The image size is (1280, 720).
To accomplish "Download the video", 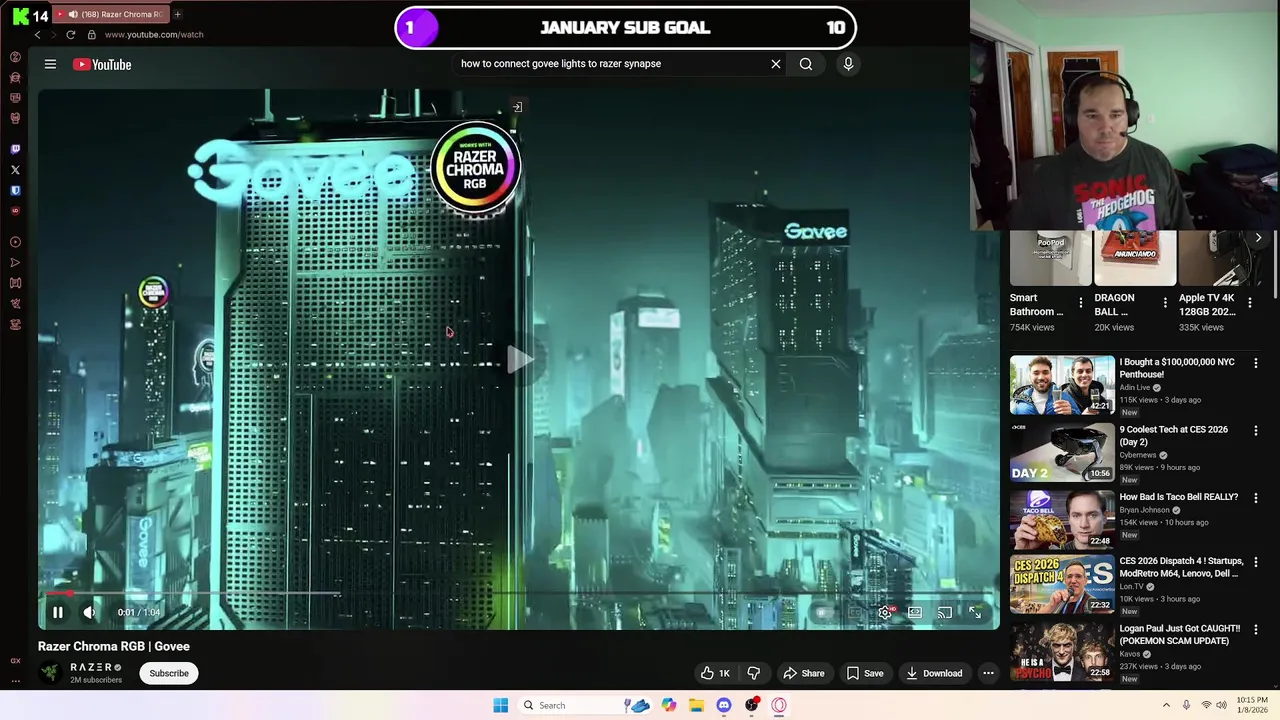I will [x=934, y=673].
